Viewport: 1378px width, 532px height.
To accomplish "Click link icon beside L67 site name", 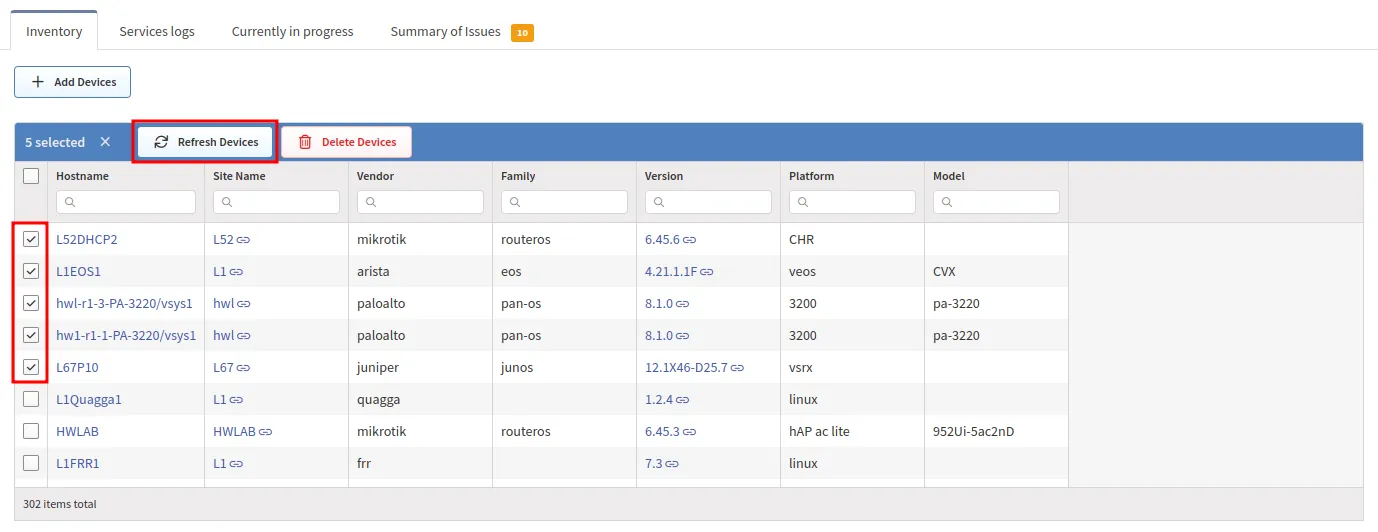I will 243,368.
